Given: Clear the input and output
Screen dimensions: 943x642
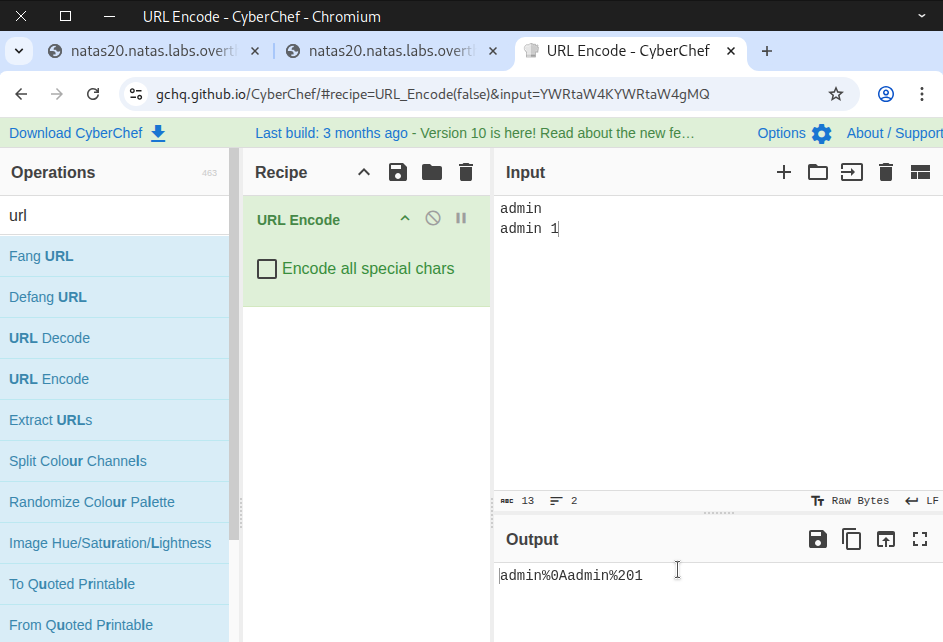Looking at the screenshot, I should [x=885, y=172].
